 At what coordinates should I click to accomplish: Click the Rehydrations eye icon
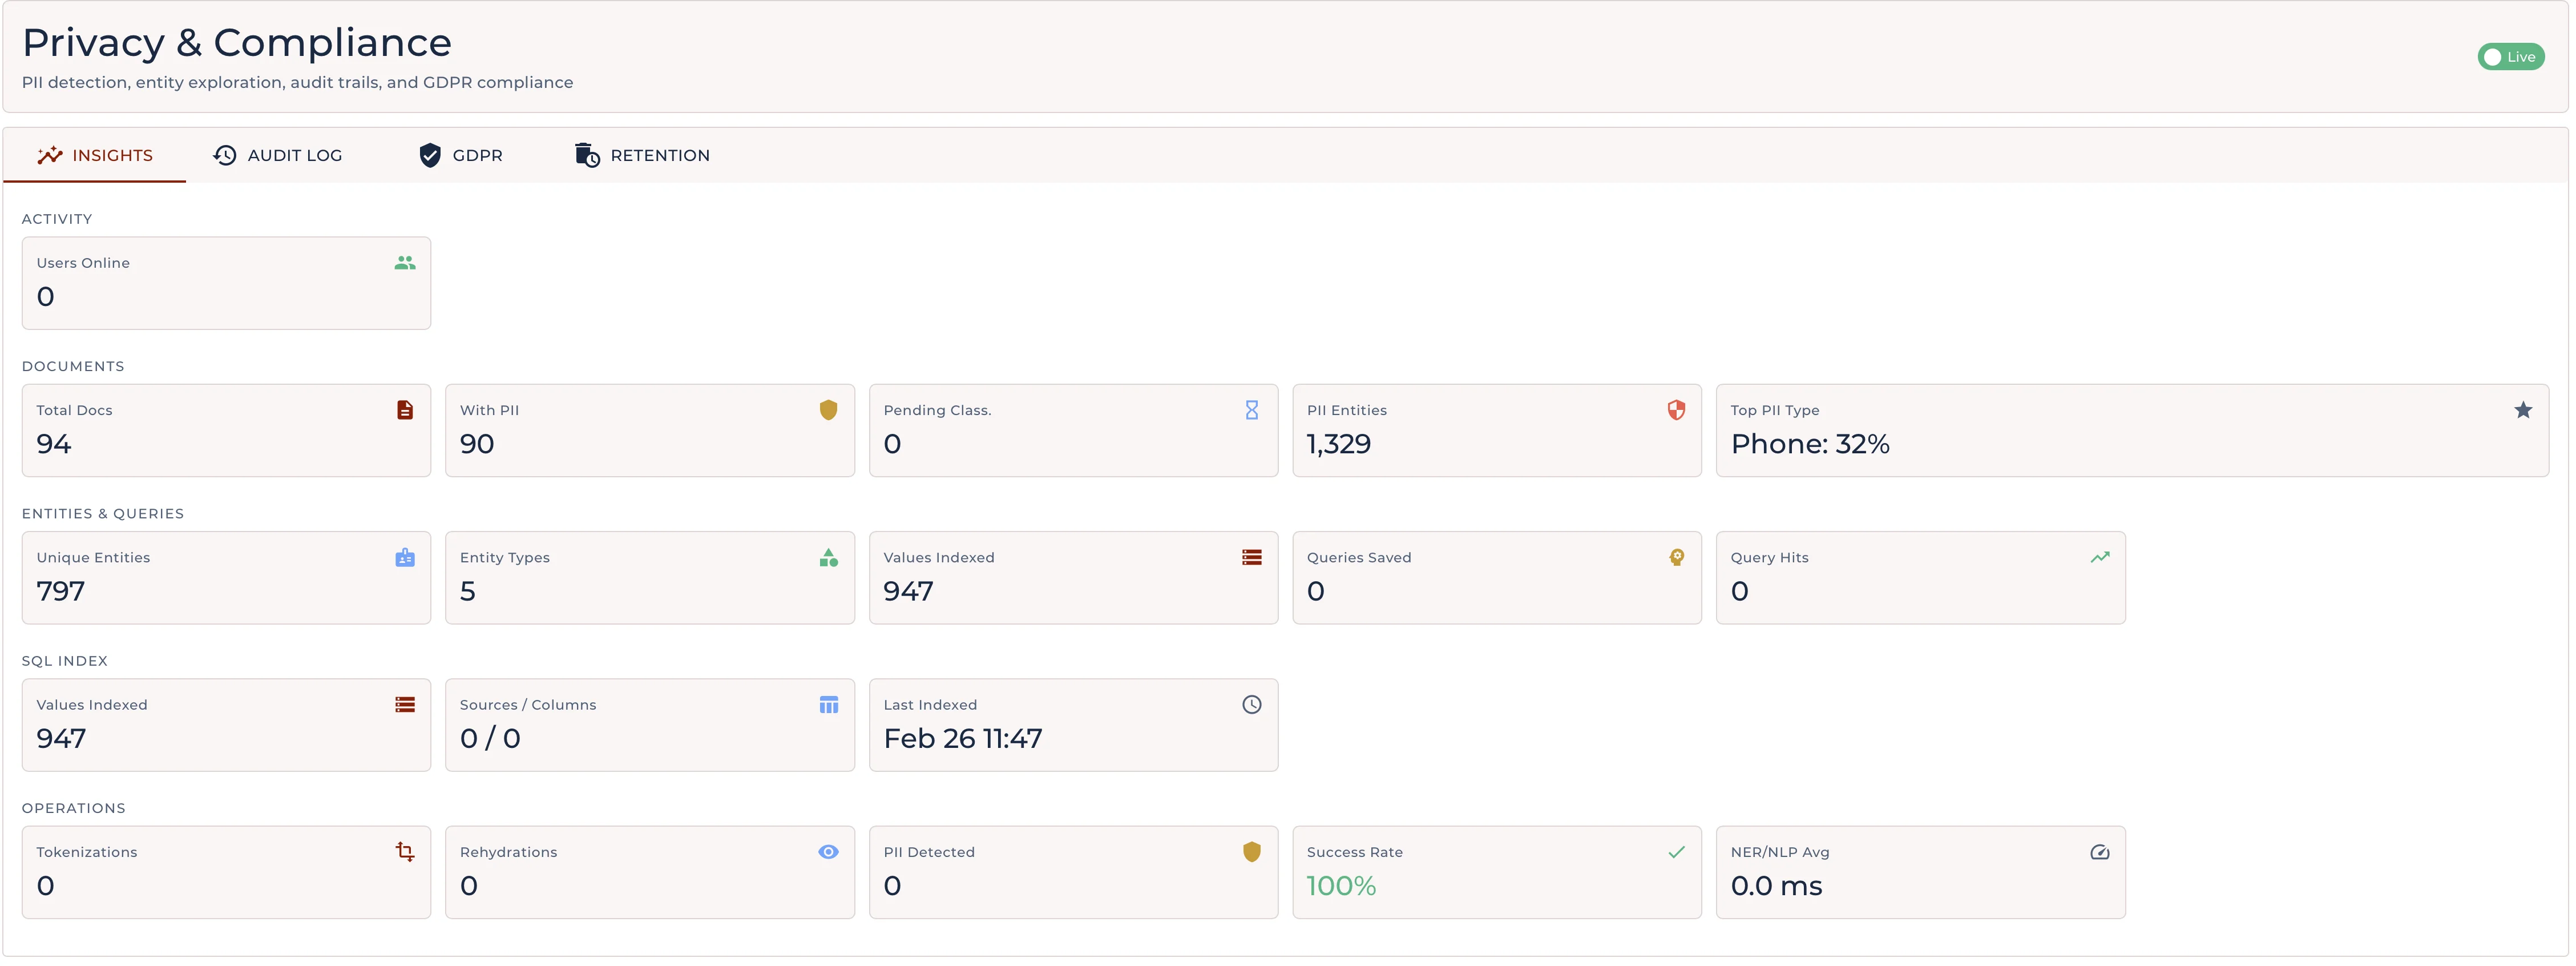(828, 852)
